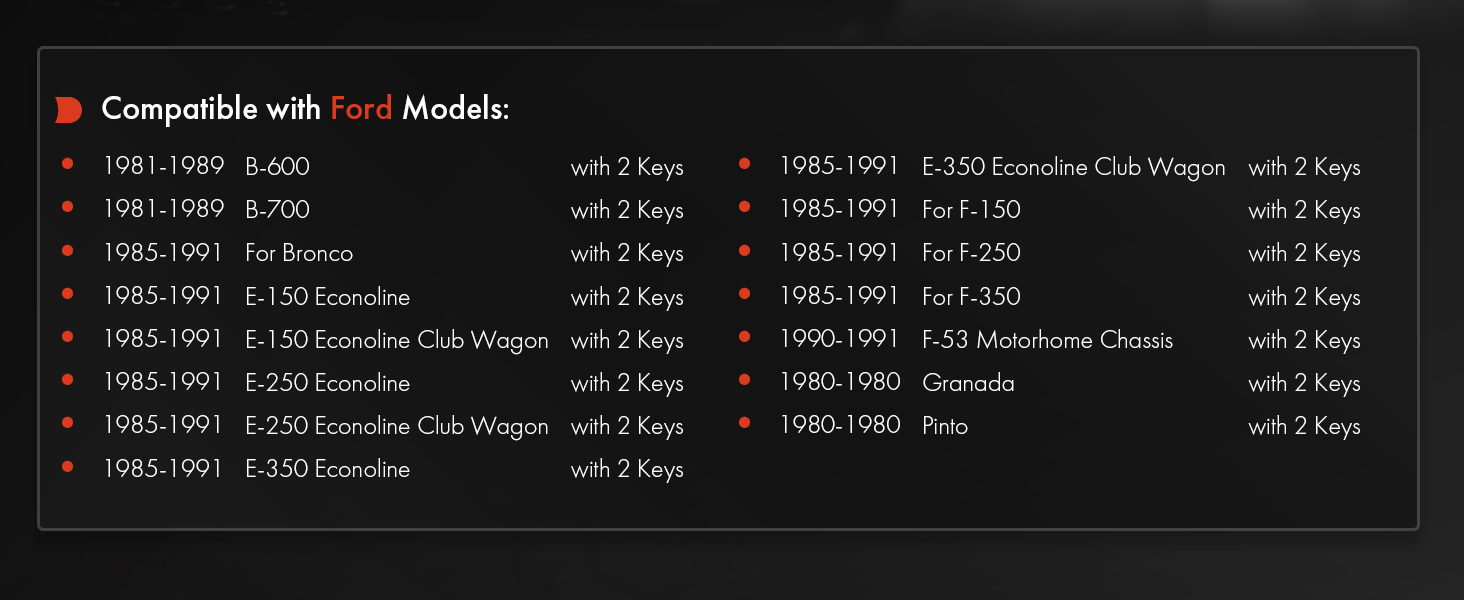Viewport: 1464px width, 600px height.
Task: Click the For F-350 model text
Action: (971, 297)
